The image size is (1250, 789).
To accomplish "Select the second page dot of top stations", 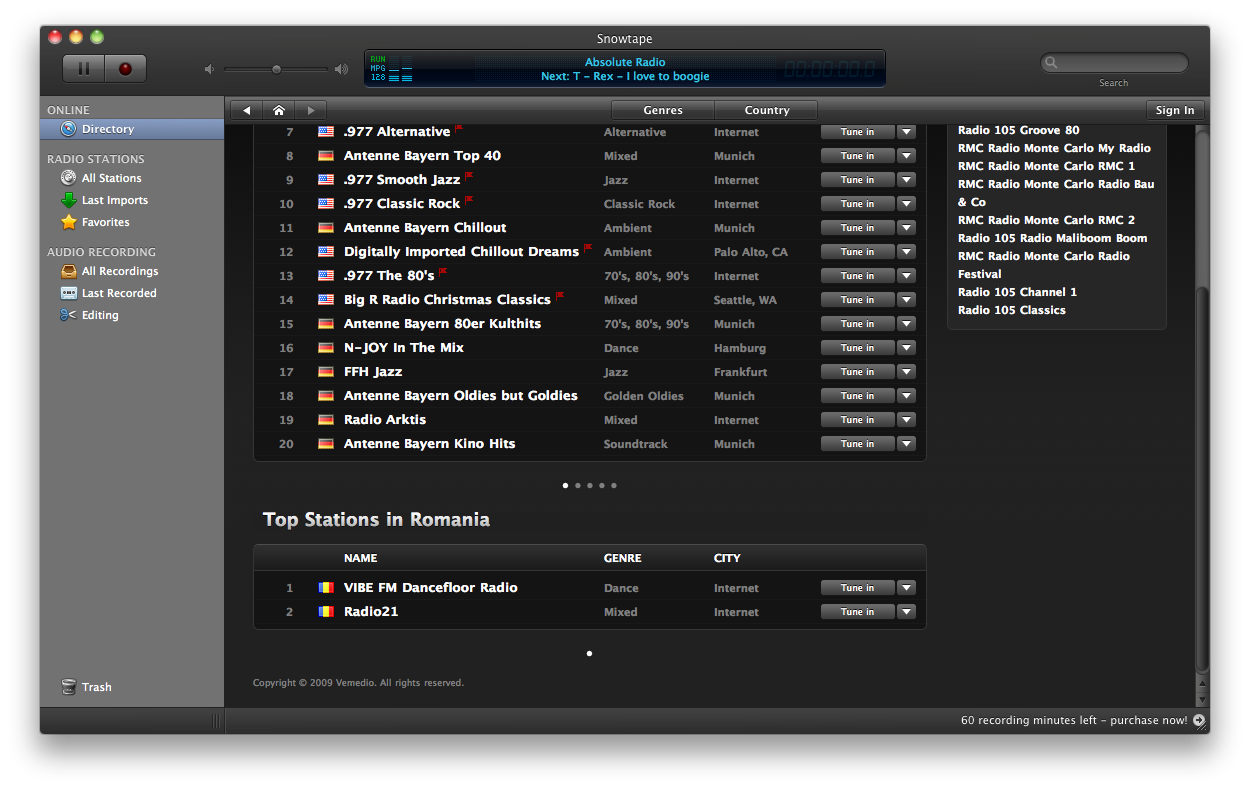I will coord(578,485).
